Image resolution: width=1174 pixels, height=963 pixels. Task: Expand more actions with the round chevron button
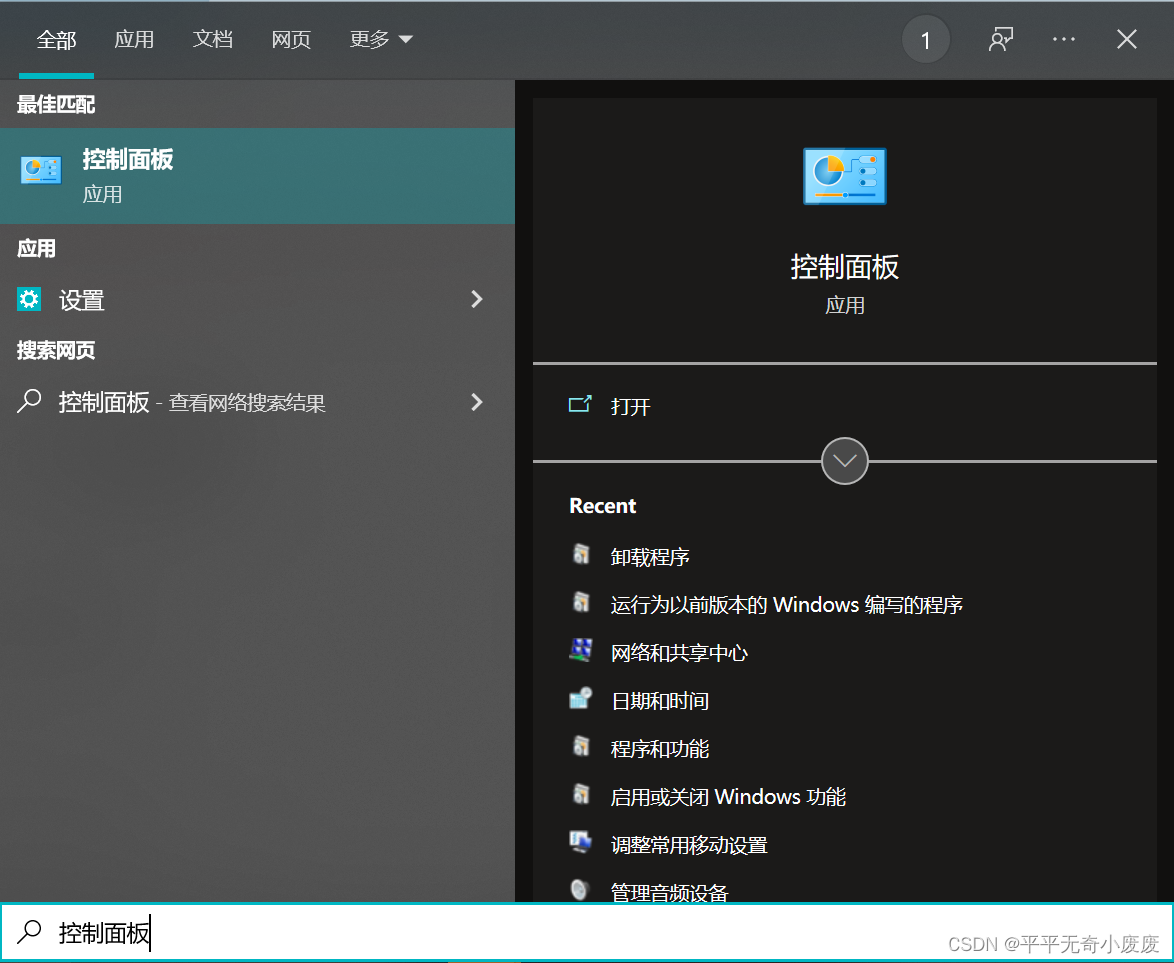pyautogui.click(x=845, y=461)
